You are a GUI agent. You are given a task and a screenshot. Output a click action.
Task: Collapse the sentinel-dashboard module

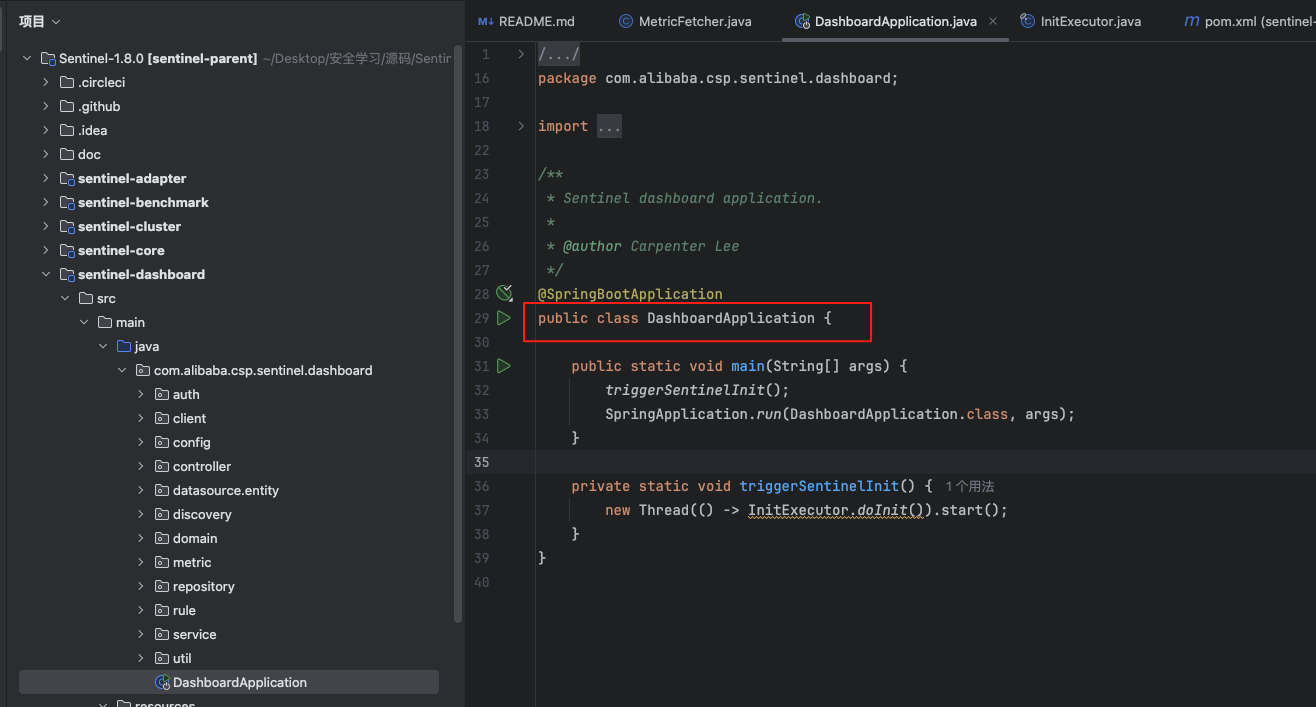coord(46,275)
